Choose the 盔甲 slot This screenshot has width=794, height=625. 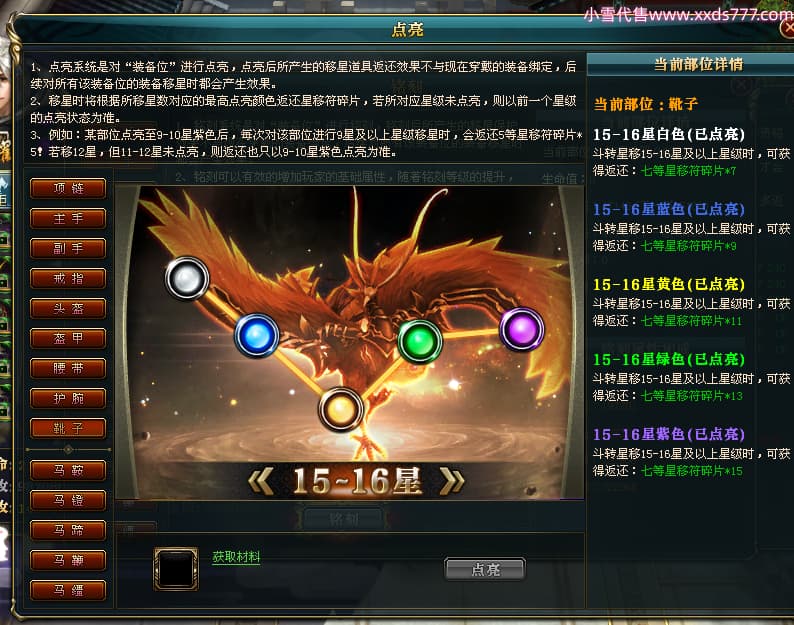(68, 338)
